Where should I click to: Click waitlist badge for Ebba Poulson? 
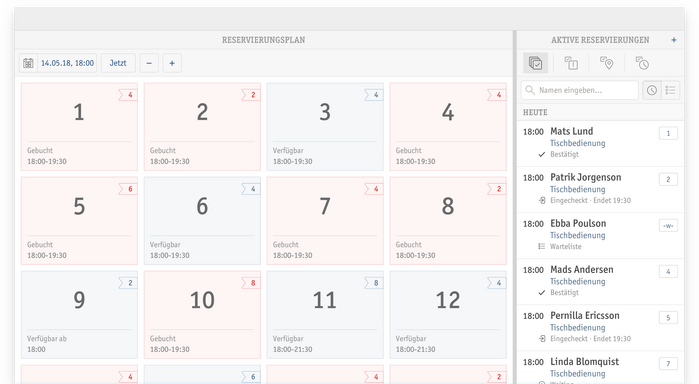tap(668, 226)
